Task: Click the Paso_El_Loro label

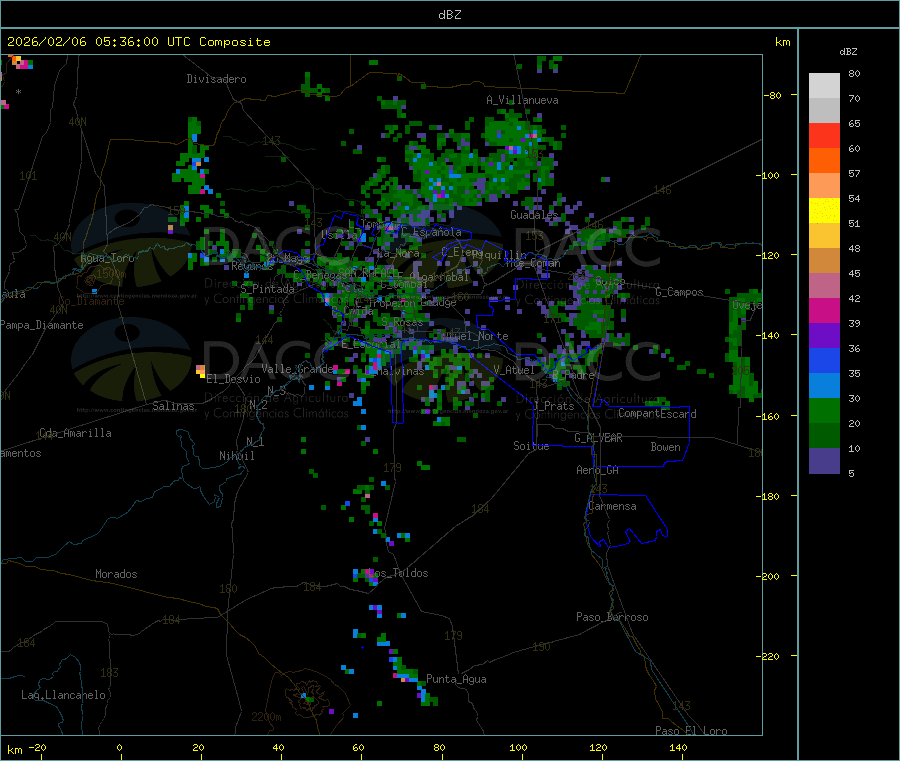Action: (x=692, y=731)
